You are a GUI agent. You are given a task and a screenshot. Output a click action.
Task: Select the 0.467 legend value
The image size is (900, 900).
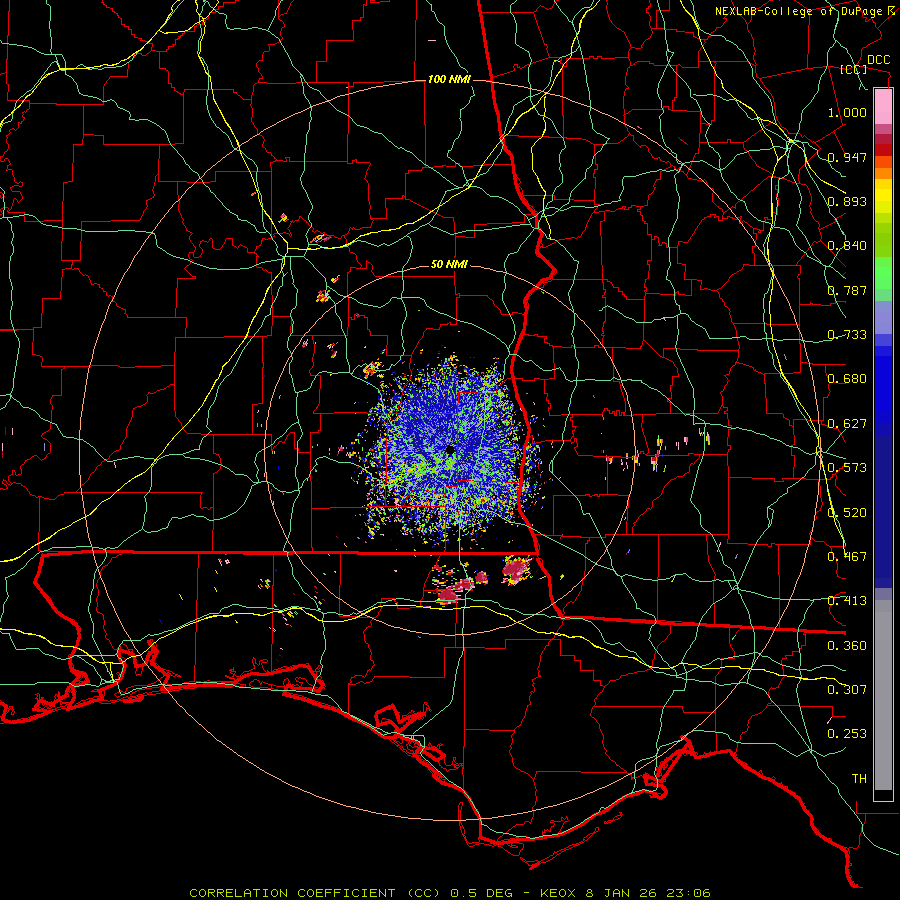(847, 557)
